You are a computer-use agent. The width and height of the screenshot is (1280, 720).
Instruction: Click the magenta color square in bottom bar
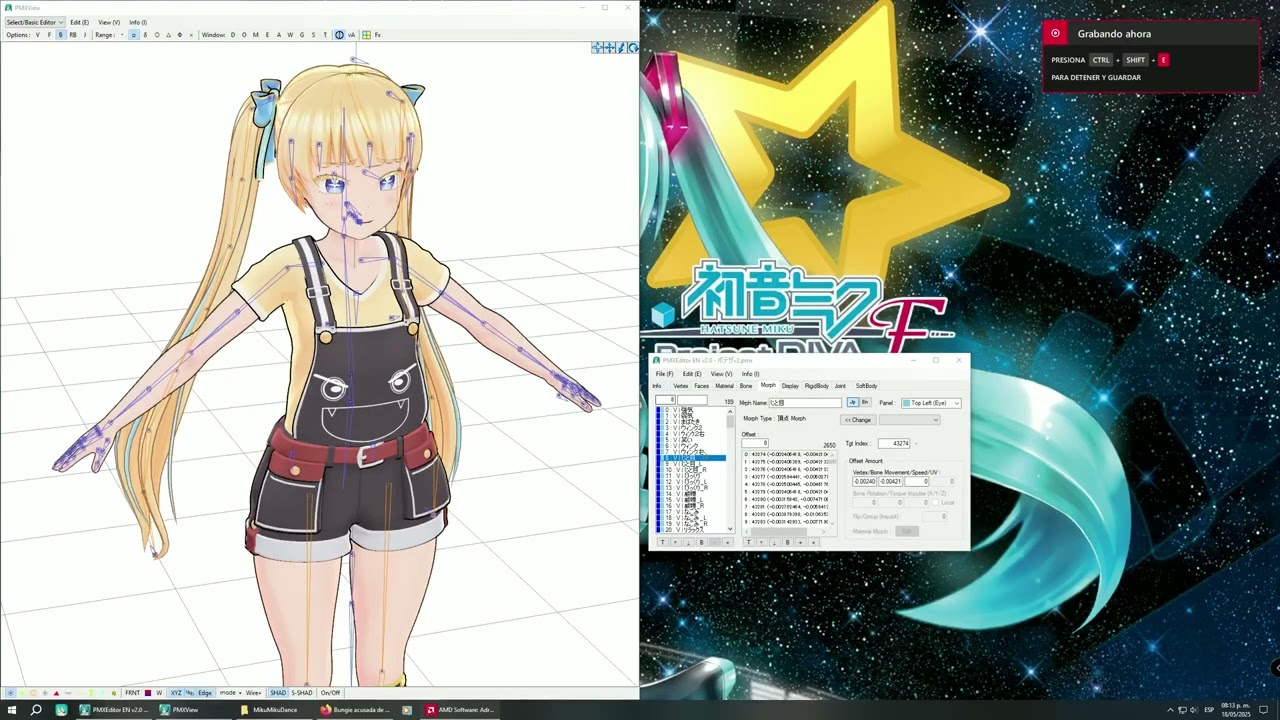(x=148, y=693)
